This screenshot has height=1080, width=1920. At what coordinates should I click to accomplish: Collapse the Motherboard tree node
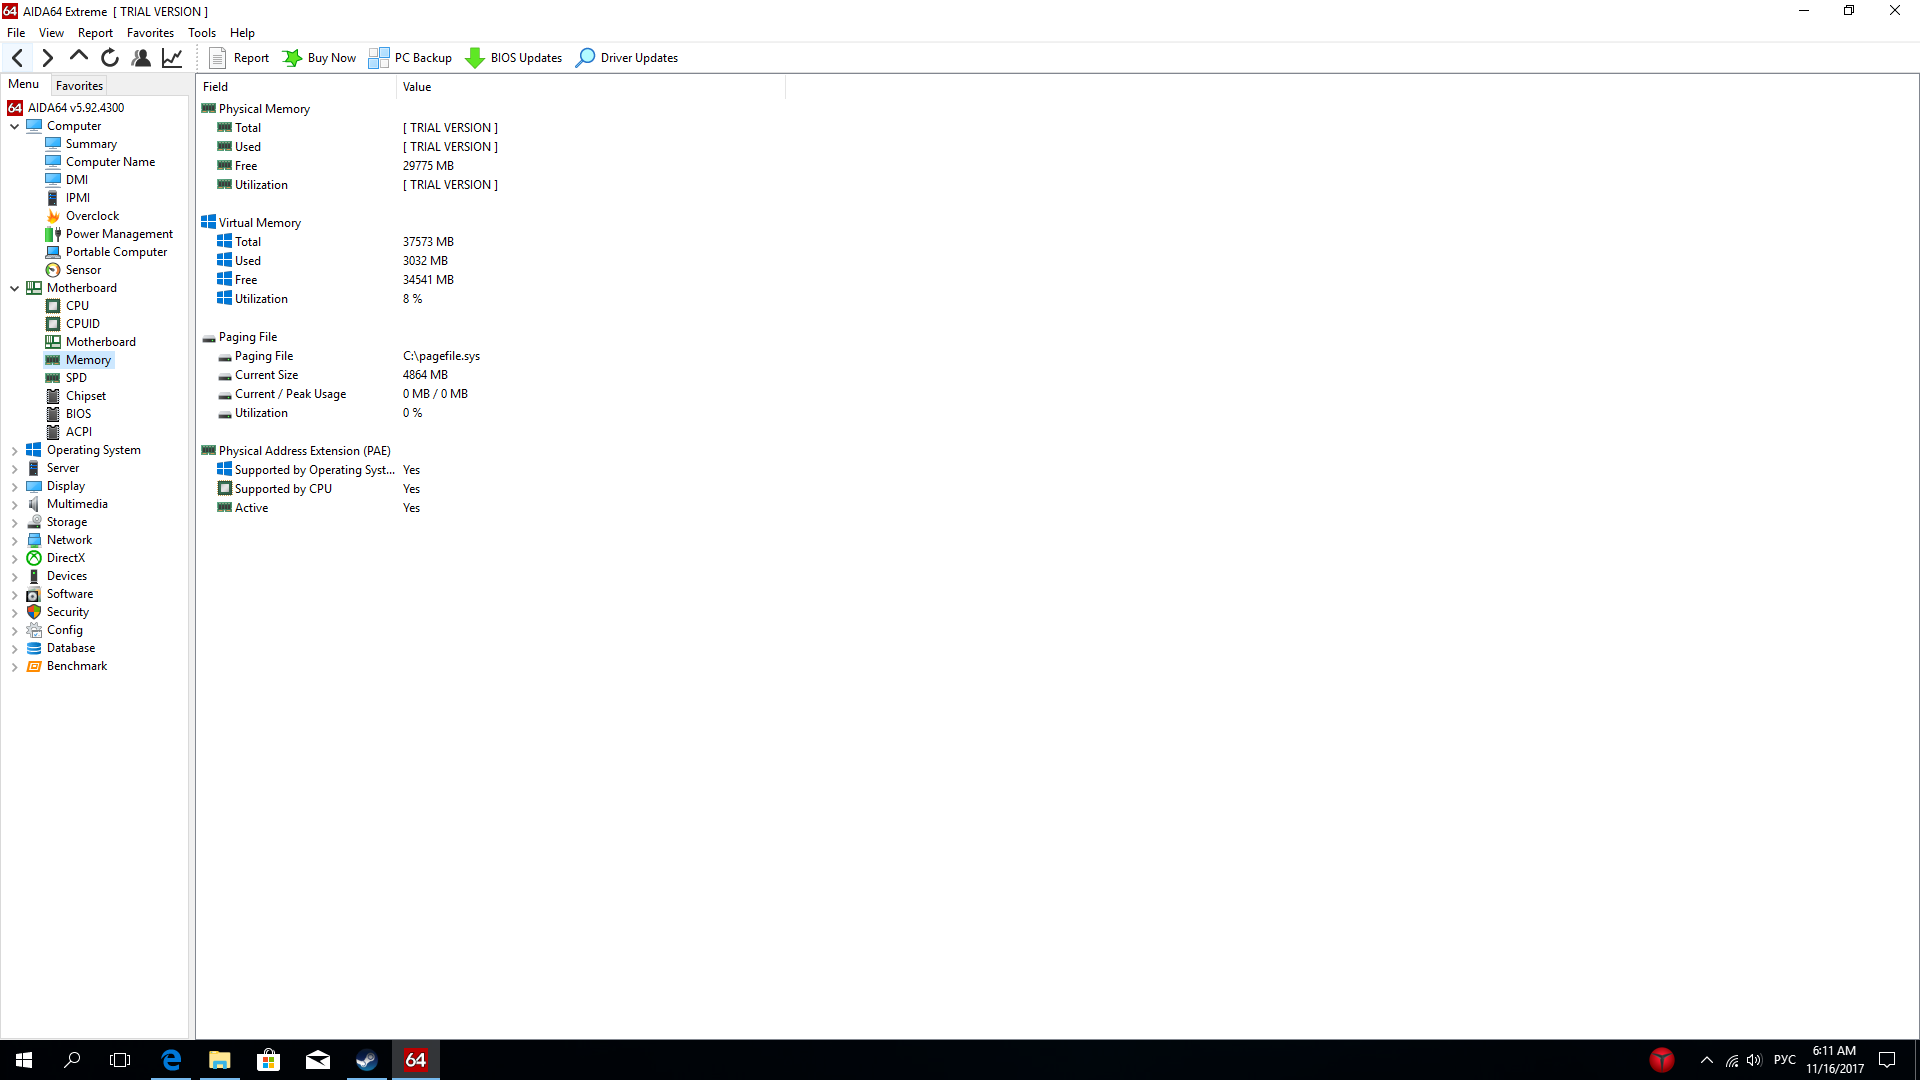pos(15,288)
